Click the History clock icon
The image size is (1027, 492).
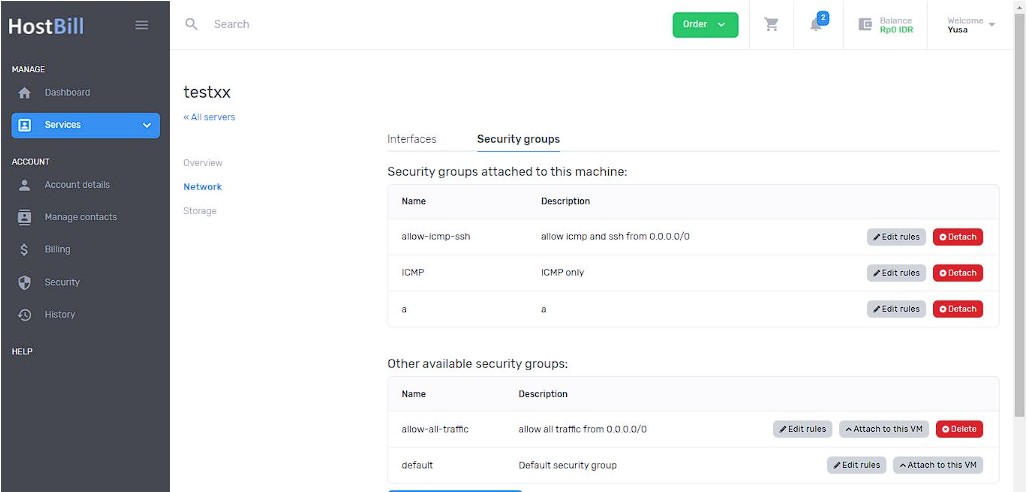(25, 315)
